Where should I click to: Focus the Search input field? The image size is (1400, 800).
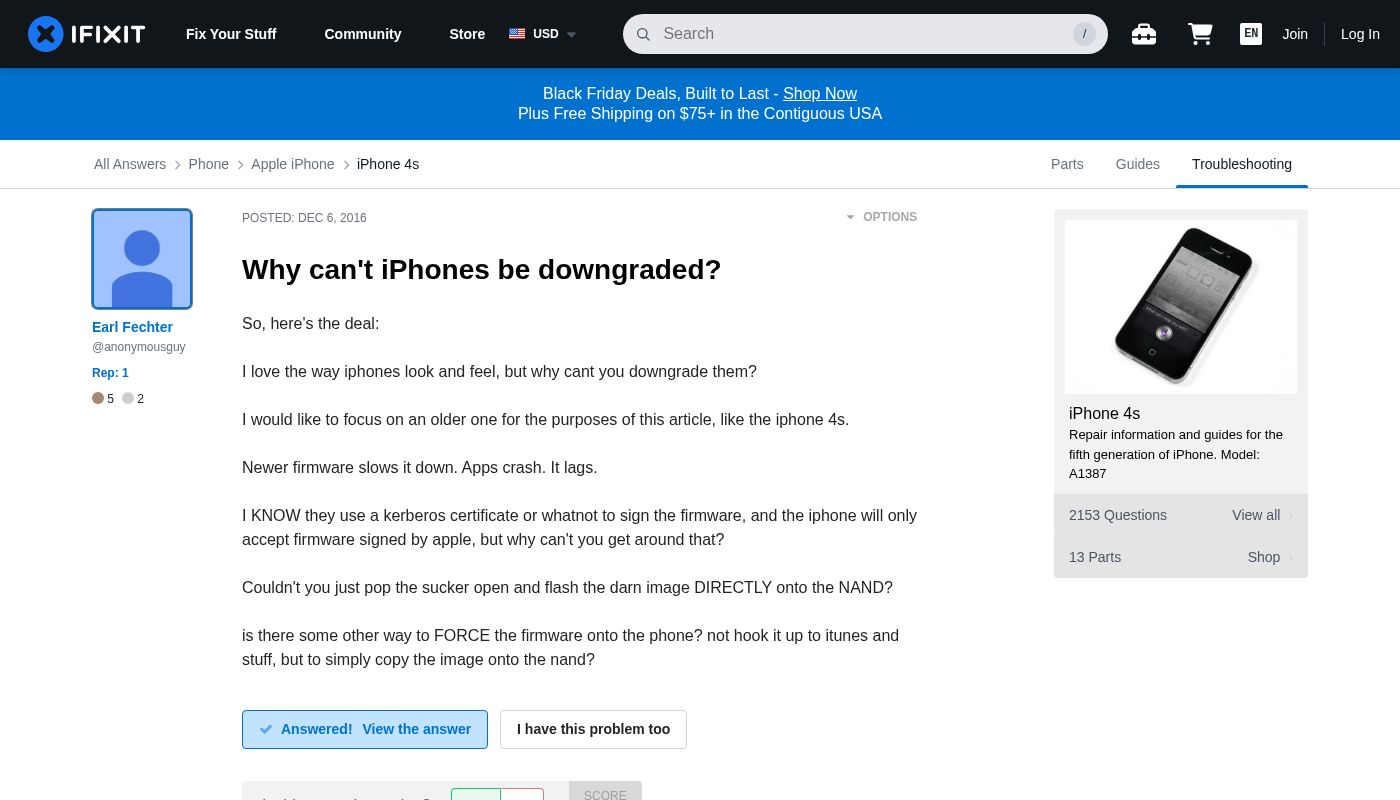(860, 34)
